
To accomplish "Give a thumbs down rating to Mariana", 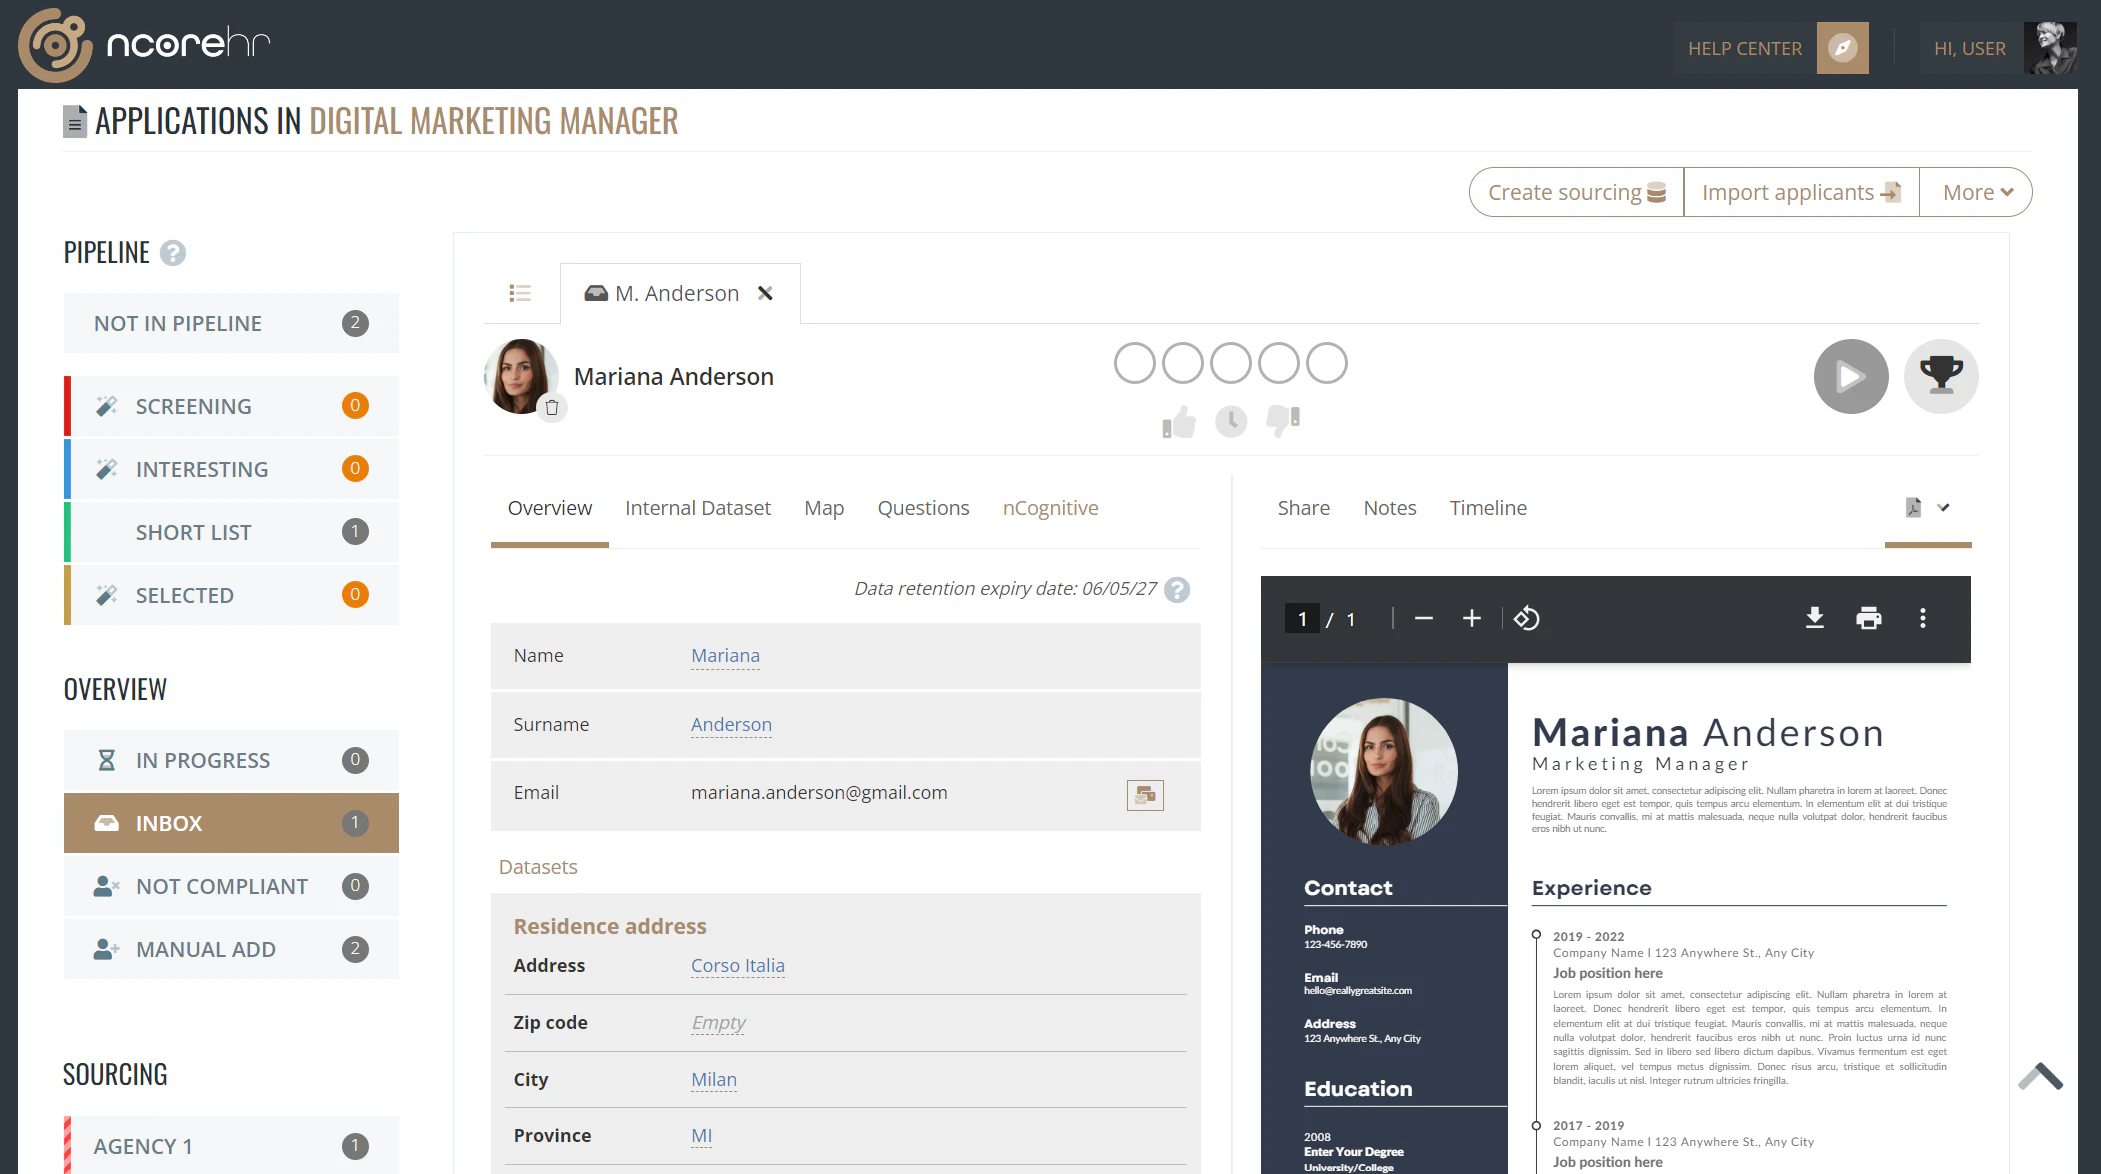I will pos(1285,421).
